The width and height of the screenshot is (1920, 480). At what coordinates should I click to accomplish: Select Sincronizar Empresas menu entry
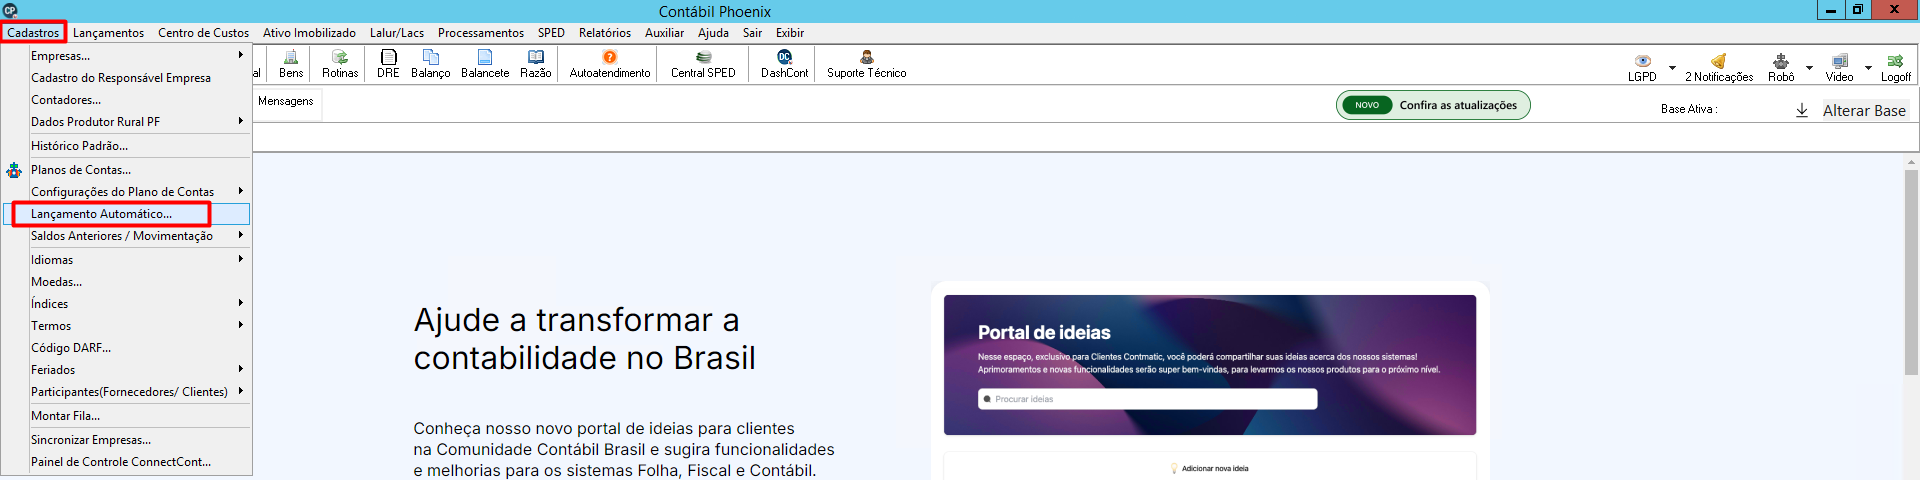[x=127, y=440]
